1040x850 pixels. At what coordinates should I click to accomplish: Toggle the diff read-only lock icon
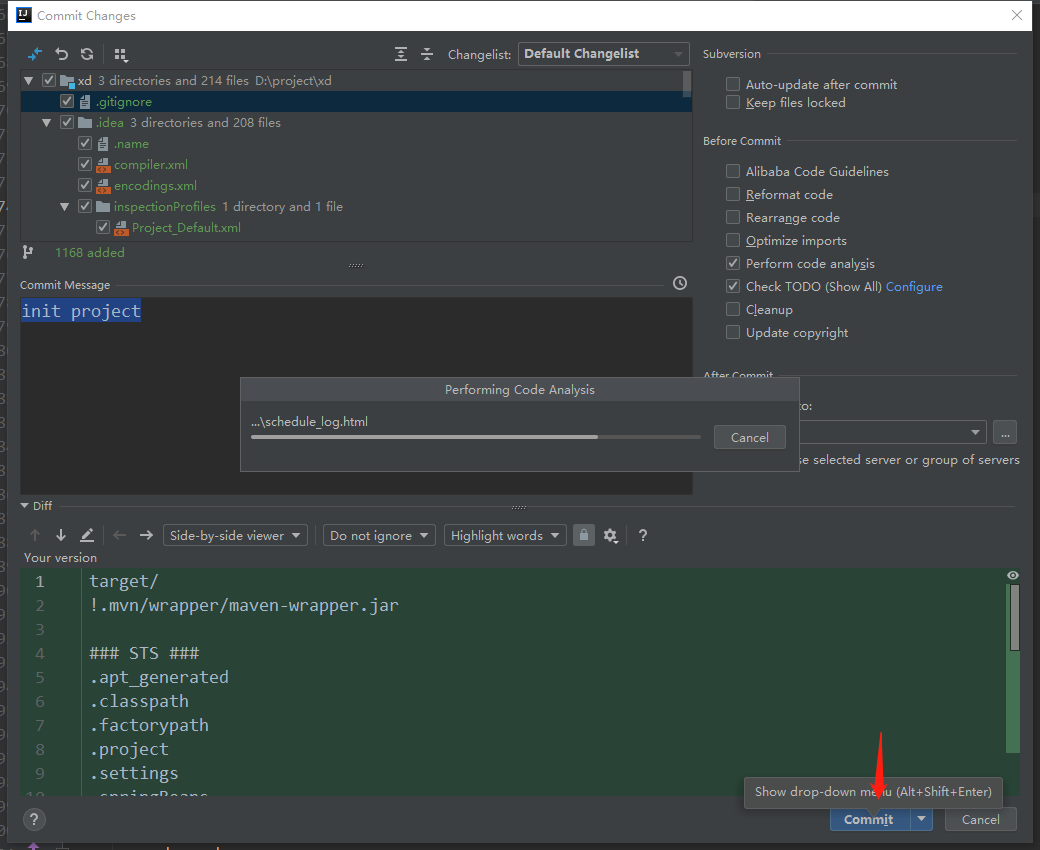(584, 535)
